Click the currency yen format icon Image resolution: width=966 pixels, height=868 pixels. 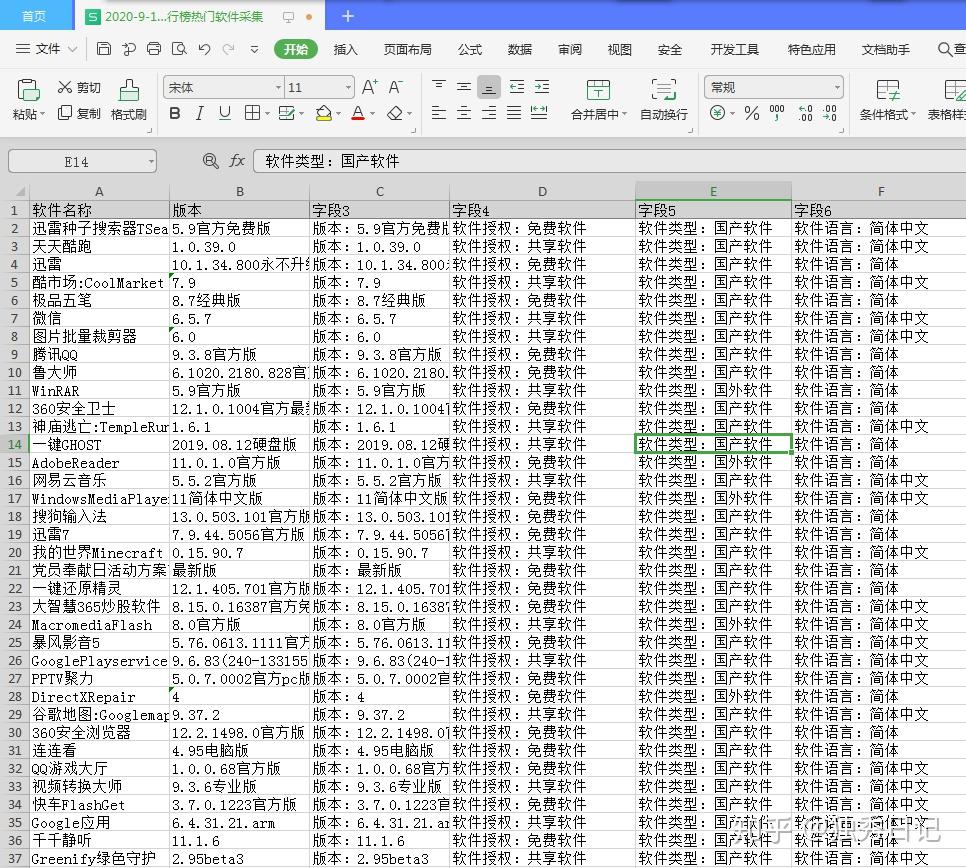coord(717,113)
